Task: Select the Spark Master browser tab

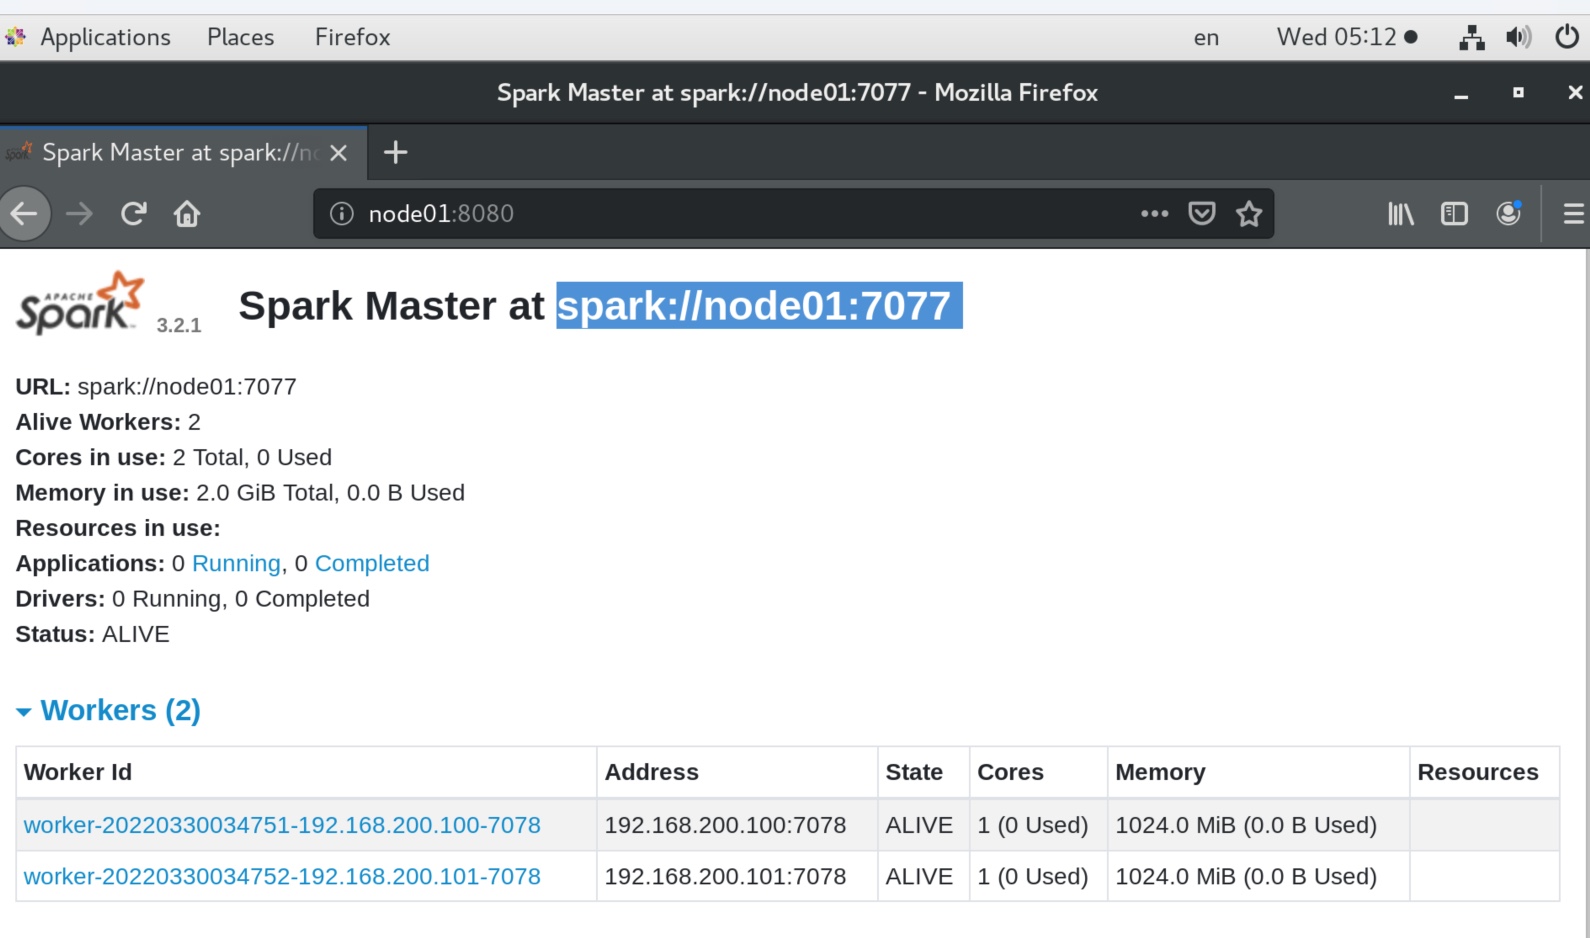Action: 183,152
